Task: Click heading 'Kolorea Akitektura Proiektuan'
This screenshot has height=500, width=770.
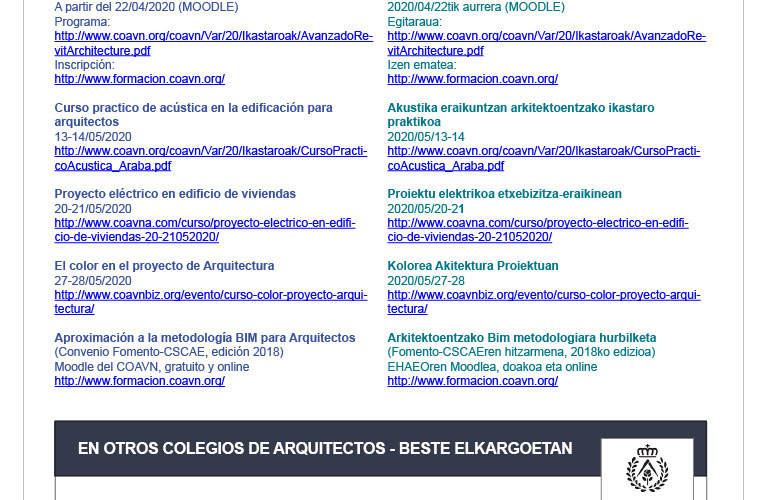Action: coord(472,266)
